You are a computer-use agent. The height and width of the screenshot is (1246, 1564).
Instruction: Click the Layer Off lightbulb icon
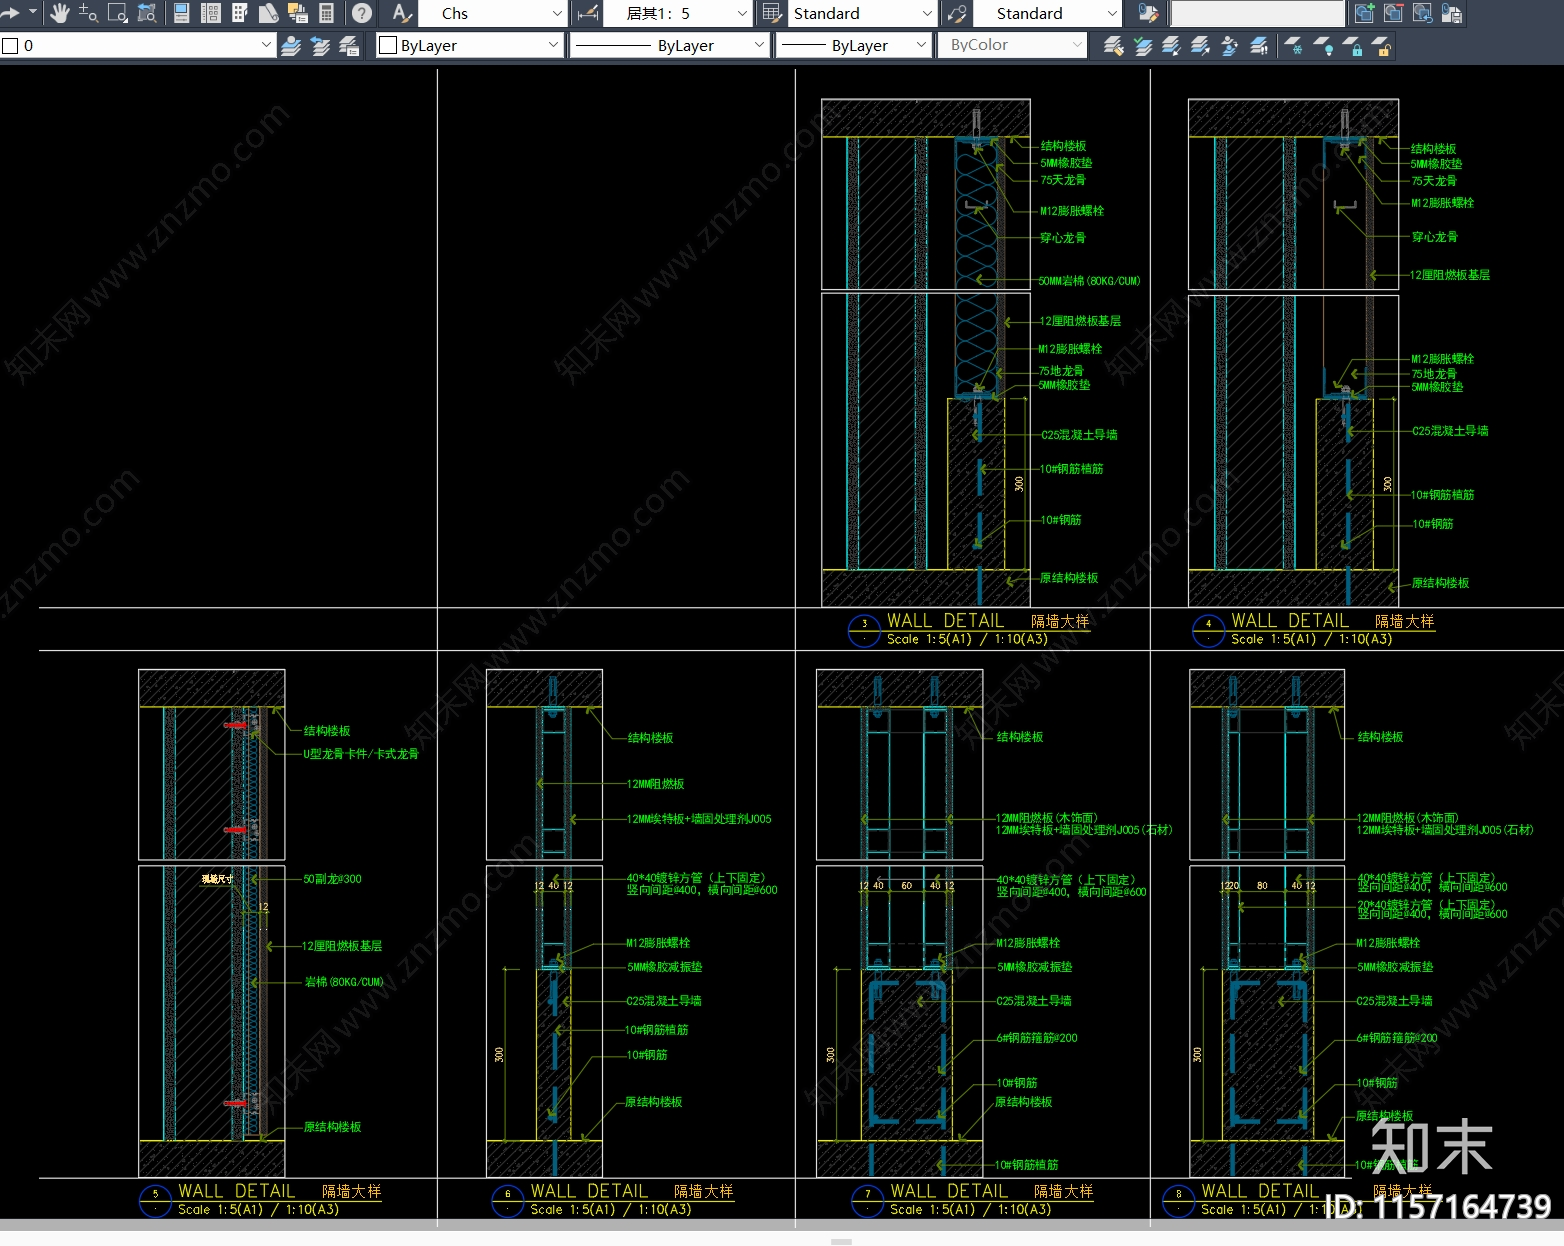pos(1323,45)
